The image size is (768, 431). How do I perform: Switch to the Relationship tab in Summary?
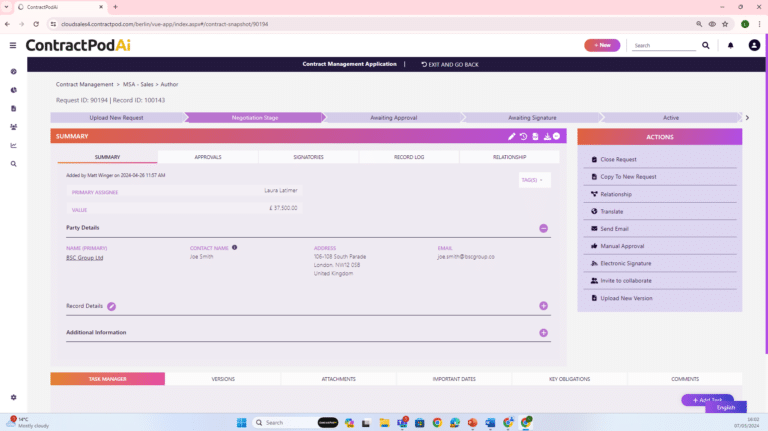(x=509, y=157)
